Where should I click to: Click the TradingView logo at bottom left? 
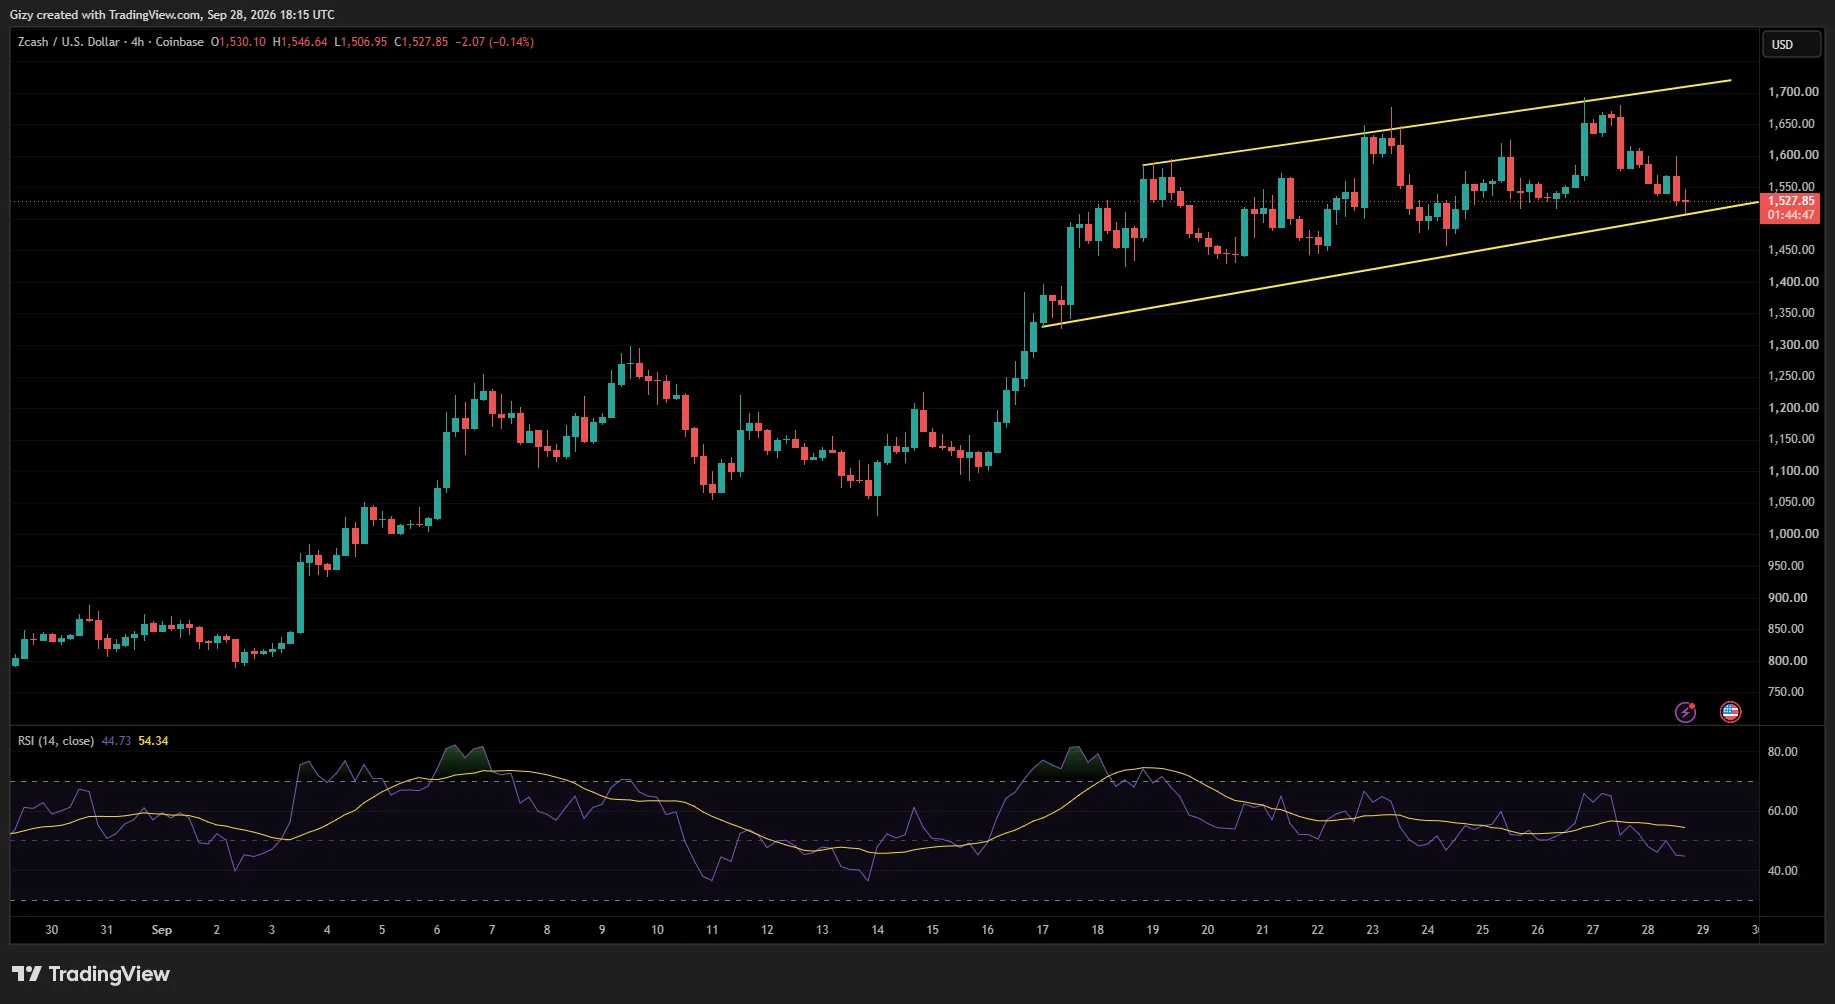(91, 974)
